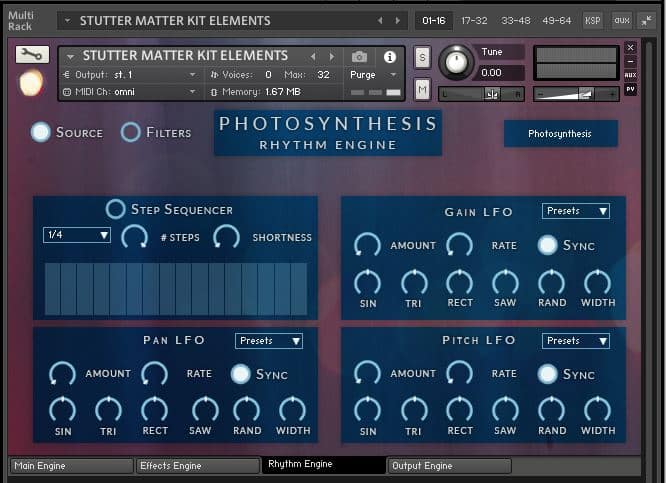The height and width of the screenshot is (483, 666).
Task: Click the Gain LFO SIN knob
Action: pos(367,282)
